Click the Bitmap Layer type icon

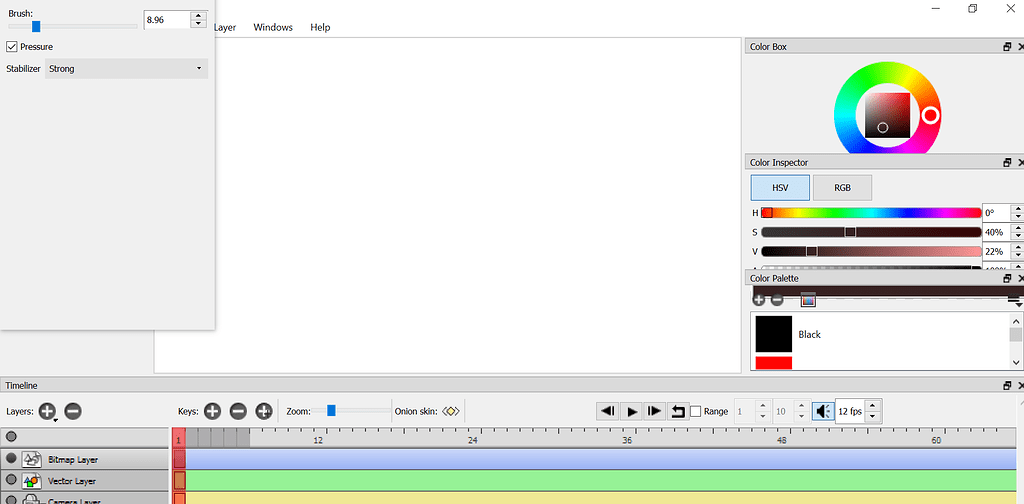point(32,460)
